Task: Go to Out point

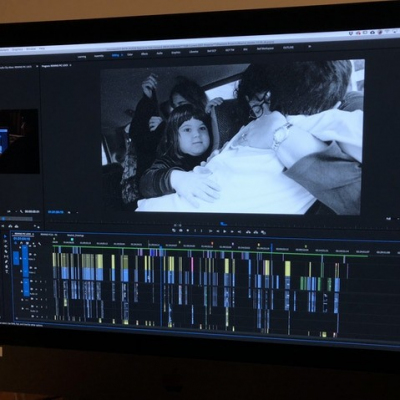Action: 239,232
